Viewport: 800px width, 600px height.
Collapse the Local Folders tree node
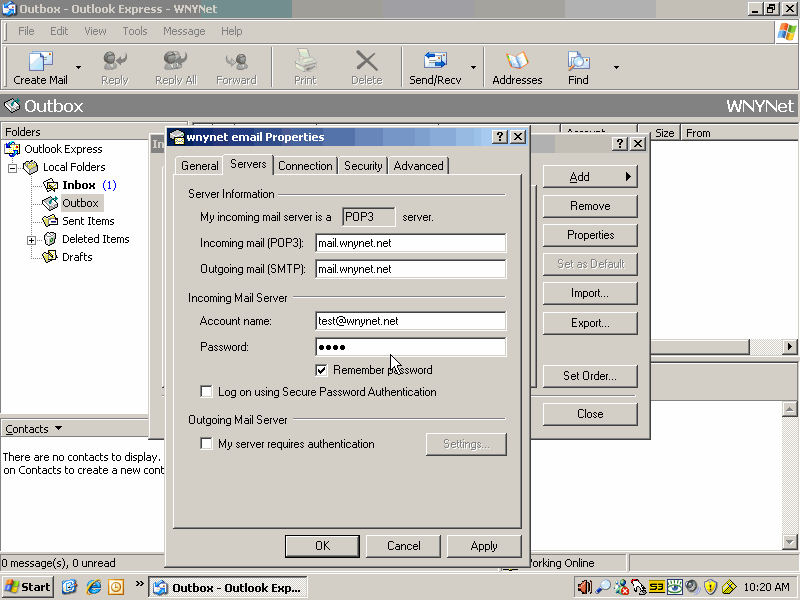pyautogui.click(x=13, y=167)
